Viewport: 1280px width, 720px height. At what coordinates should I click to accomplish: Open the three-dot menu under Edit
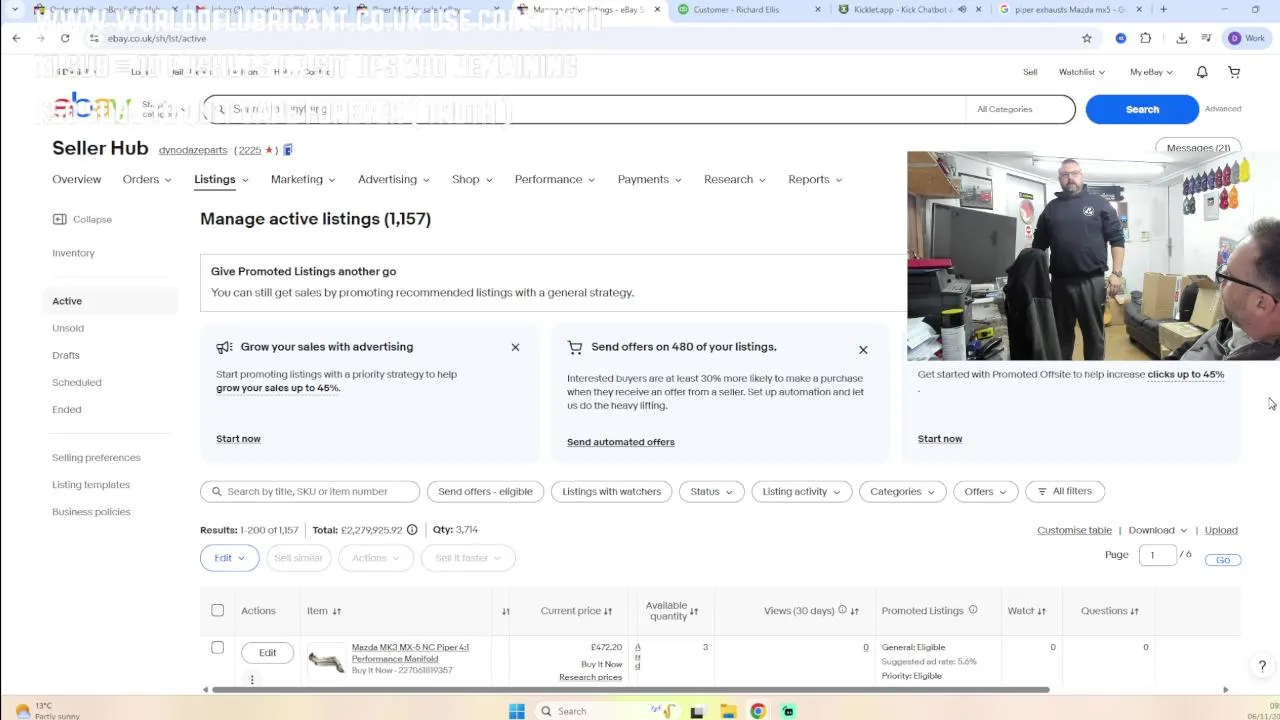[x=252, y=680]
